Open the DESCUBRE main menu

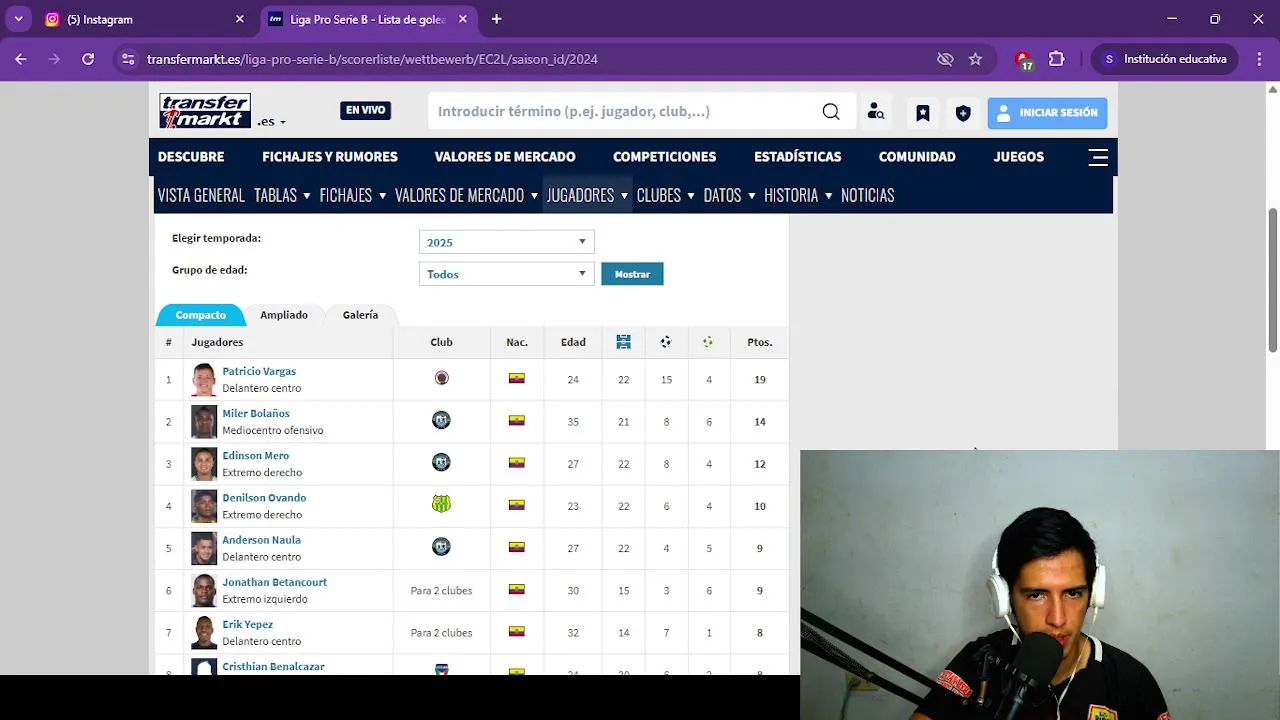pos(191,157)
